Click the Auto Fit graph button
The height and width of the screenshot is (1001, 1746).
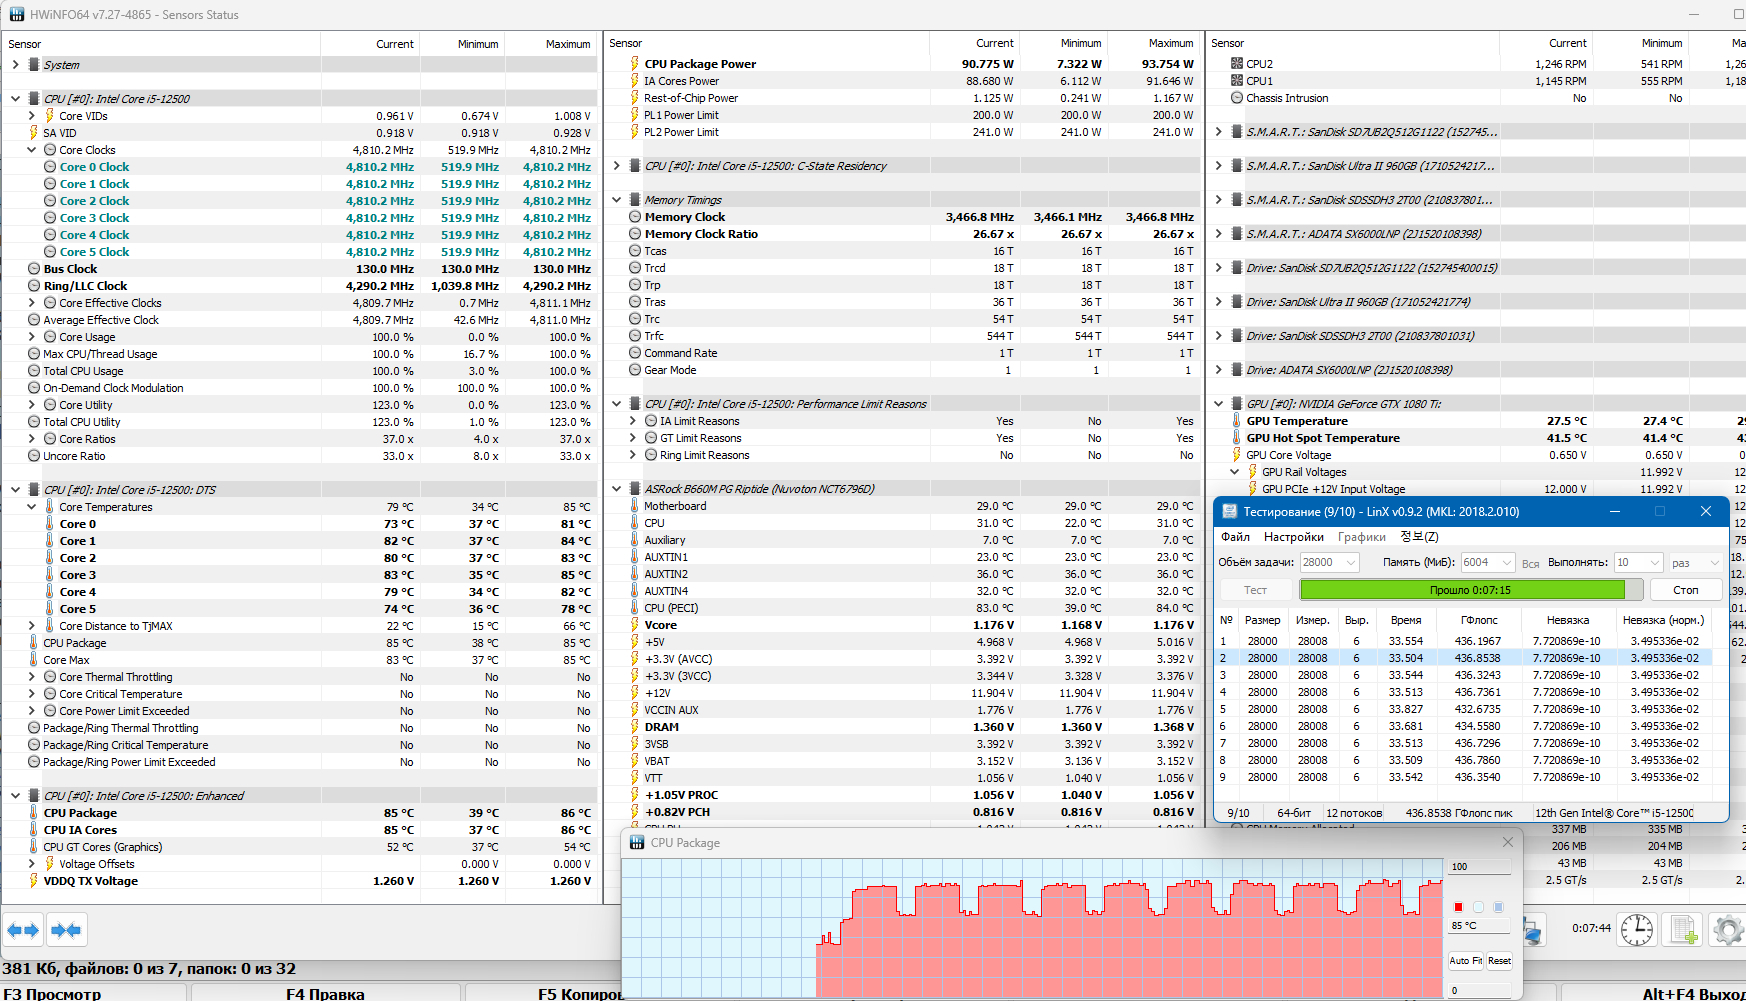point(1465,961)
